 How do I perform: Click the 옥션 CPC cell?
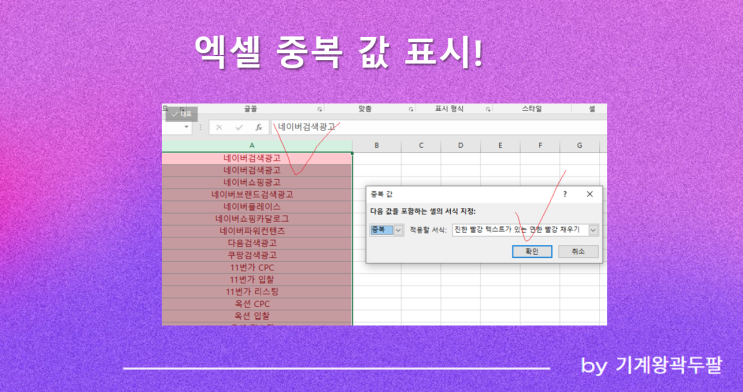[x=257, y=304]
